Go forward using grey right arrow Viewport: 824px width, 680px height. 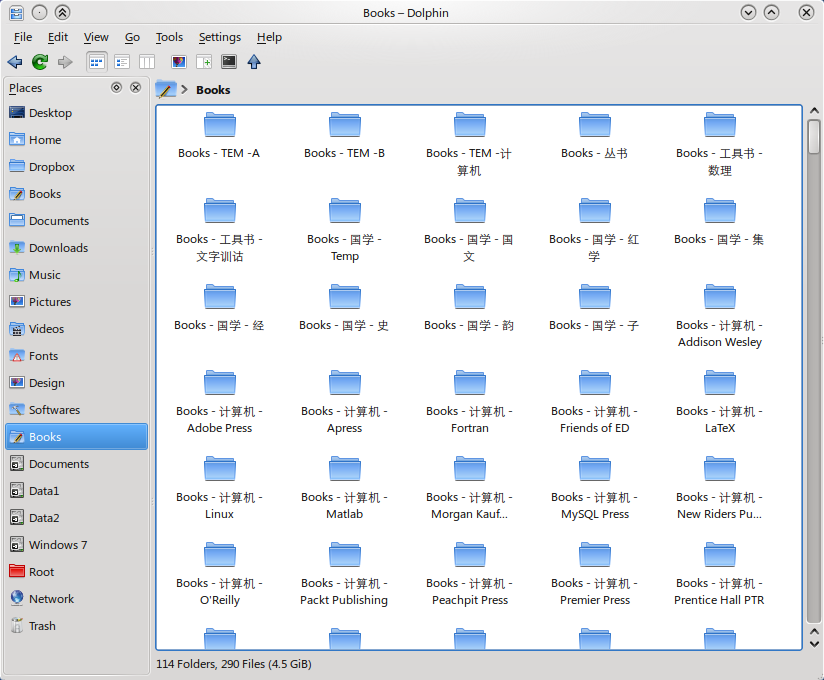(x=65, y=62)
